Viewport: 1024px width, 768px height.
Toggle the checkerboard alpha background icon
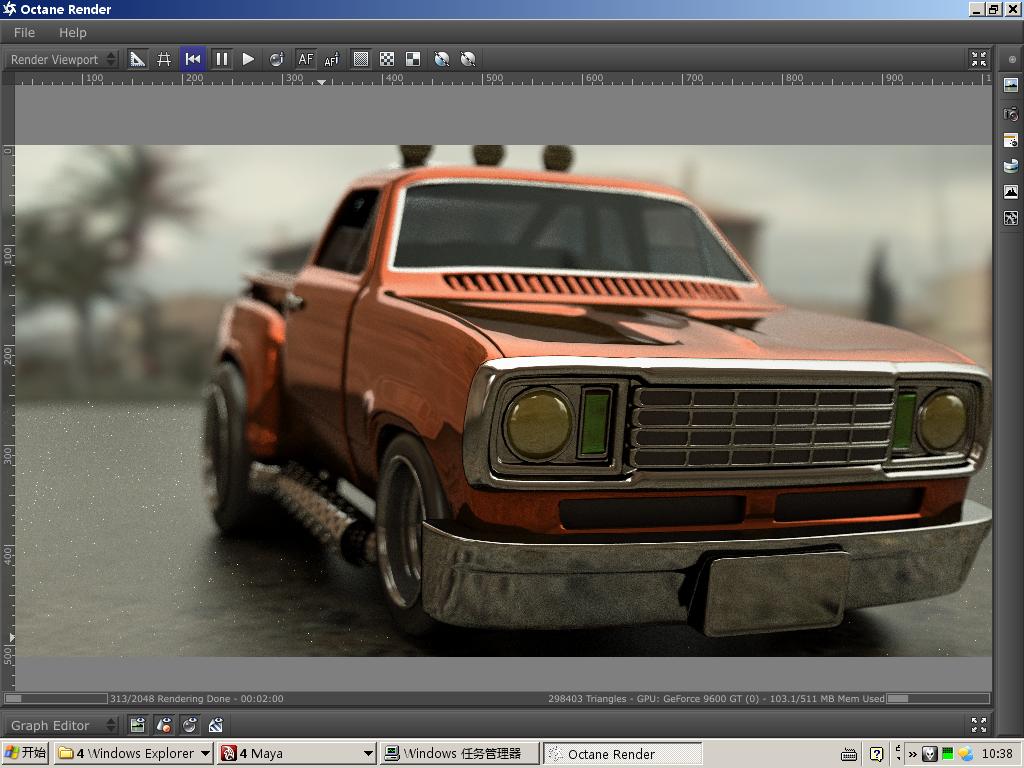coord(387,59)
